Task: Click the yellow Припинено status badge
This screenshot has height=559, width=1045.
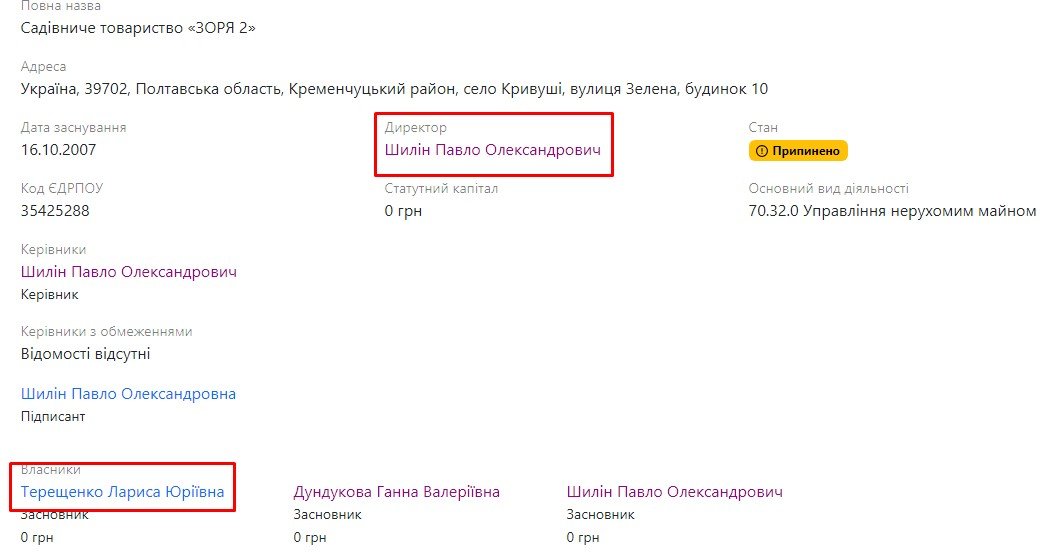Action: coord(798,151)
